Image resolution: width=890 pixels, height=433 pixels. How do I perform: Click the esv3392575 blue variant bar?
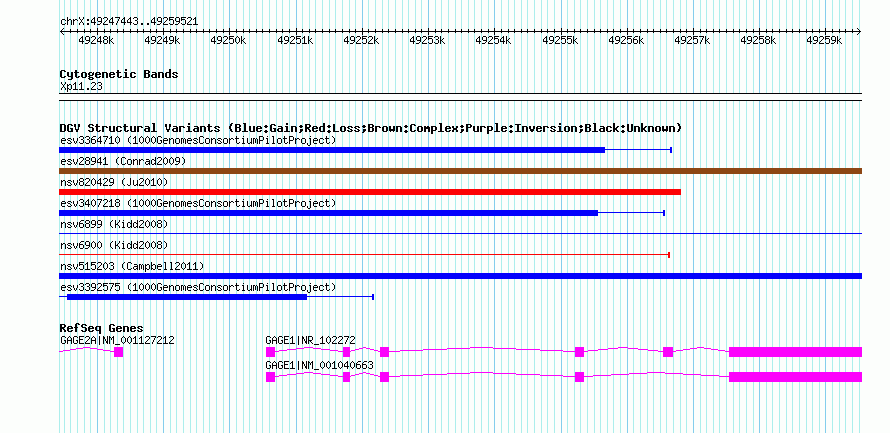[187, 297]
